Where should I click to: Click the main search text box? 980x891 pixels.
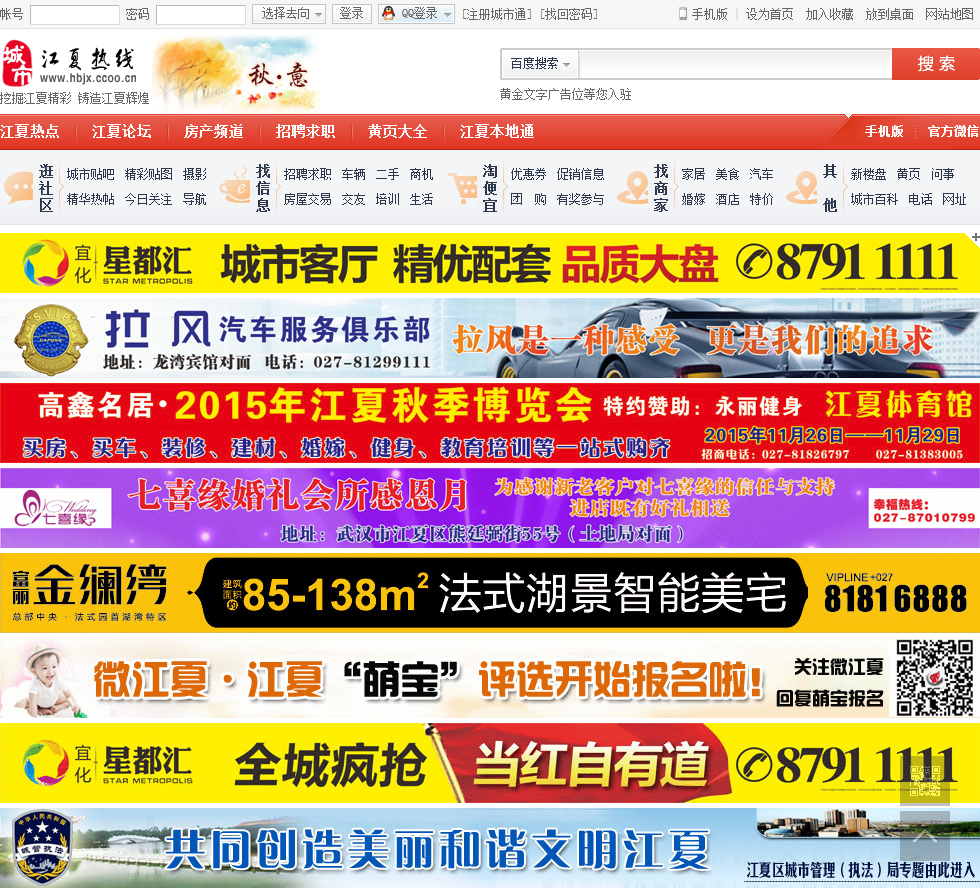click(x=735, y=64)
